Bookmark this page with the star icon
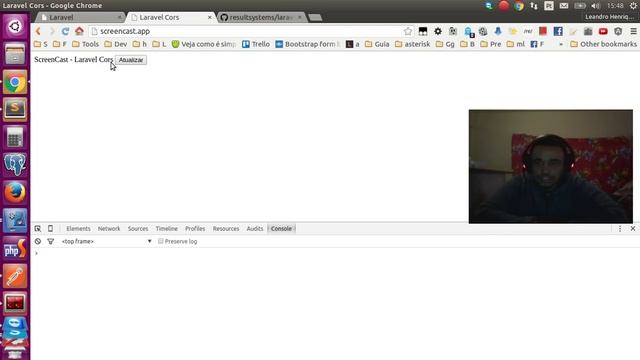 [408, 31]
